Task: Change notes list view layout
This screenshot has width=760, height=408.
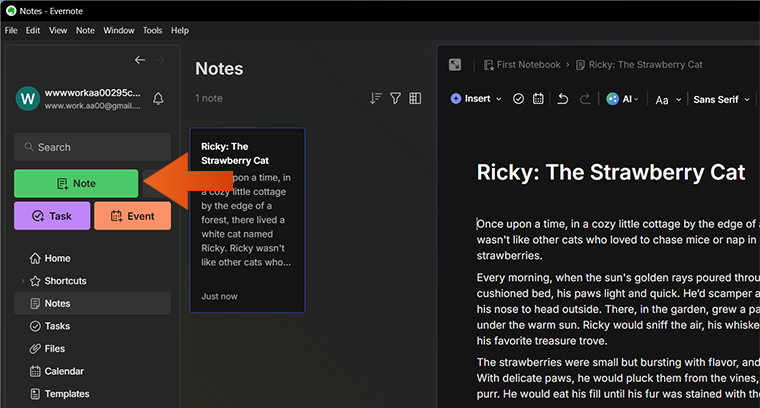Action: tap(415, 98)
